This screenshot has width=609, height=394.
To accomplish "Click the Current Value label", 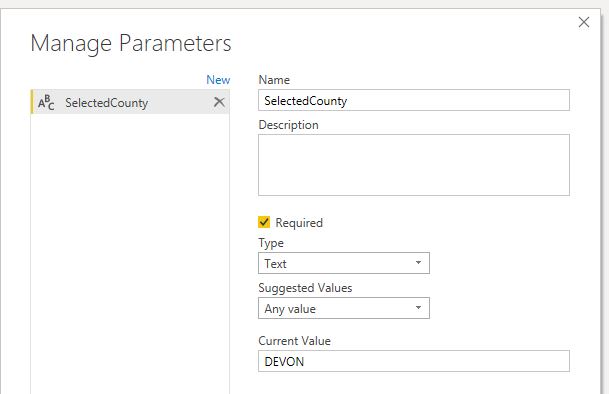I will point(294,341).
